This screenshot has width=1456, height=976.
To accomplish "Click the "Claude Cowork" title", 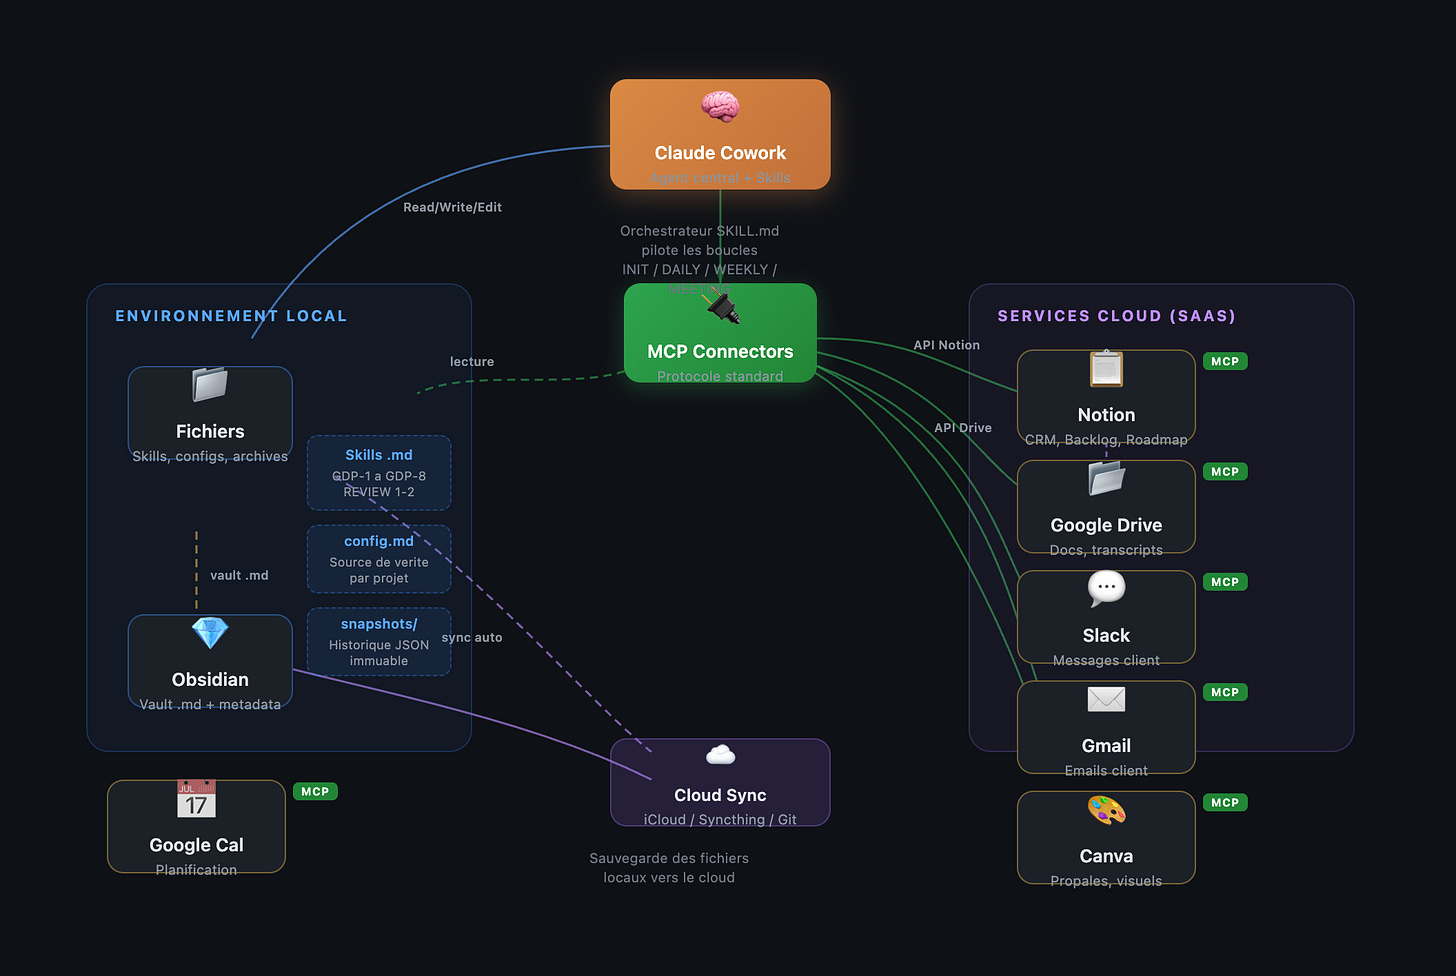I will [720, 153].
